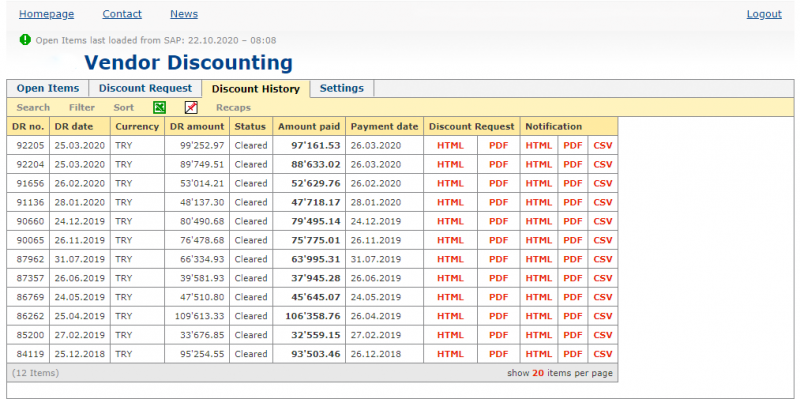The width and height of the screenshot is (800, 399).
Task: Open Discount Request PDF for DR 85200
Action: pyautogui.click(x=498, y=335)
